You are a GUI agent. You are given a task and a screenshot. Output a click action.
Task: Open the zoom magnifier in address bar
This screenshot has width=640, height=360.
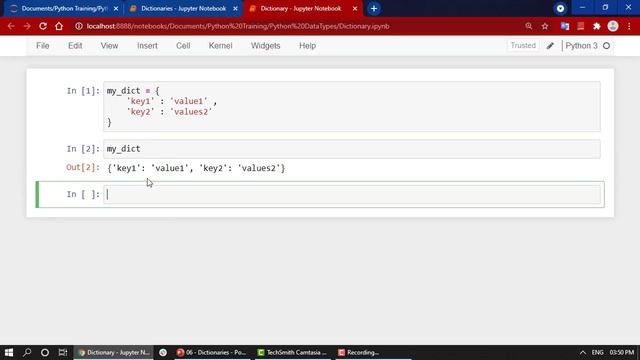[x=529, y=26]
